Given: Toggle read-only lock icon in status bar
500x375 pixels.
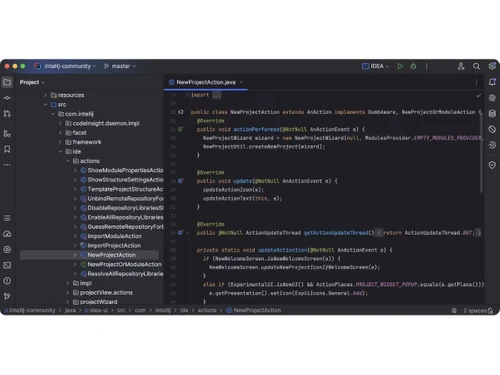Looking at the screenshot, I should [491, 311].
